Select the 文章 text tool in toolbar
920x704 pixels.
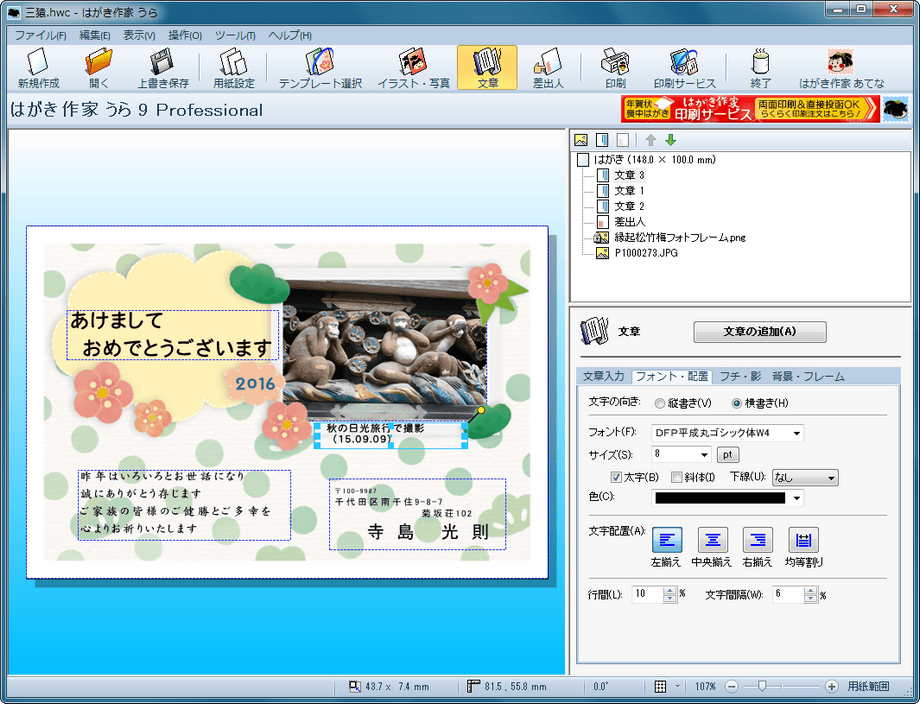tap(487, 67)
